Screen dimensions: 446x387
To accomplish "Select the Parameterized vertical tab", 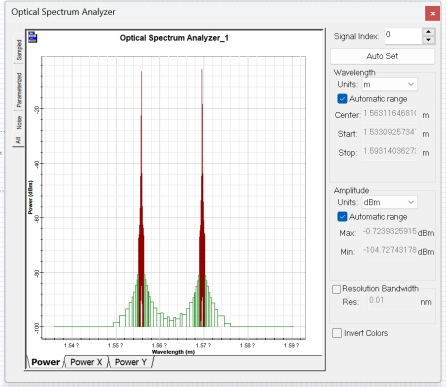I will [x=19, y=89].
